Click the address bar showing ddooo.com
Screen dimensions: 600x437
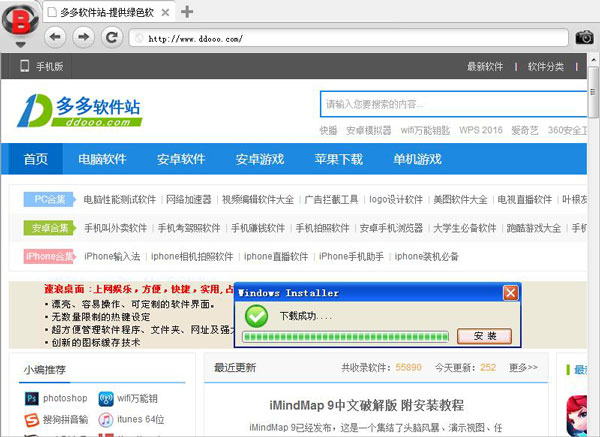pyautogui.click(x=348, y=38)
